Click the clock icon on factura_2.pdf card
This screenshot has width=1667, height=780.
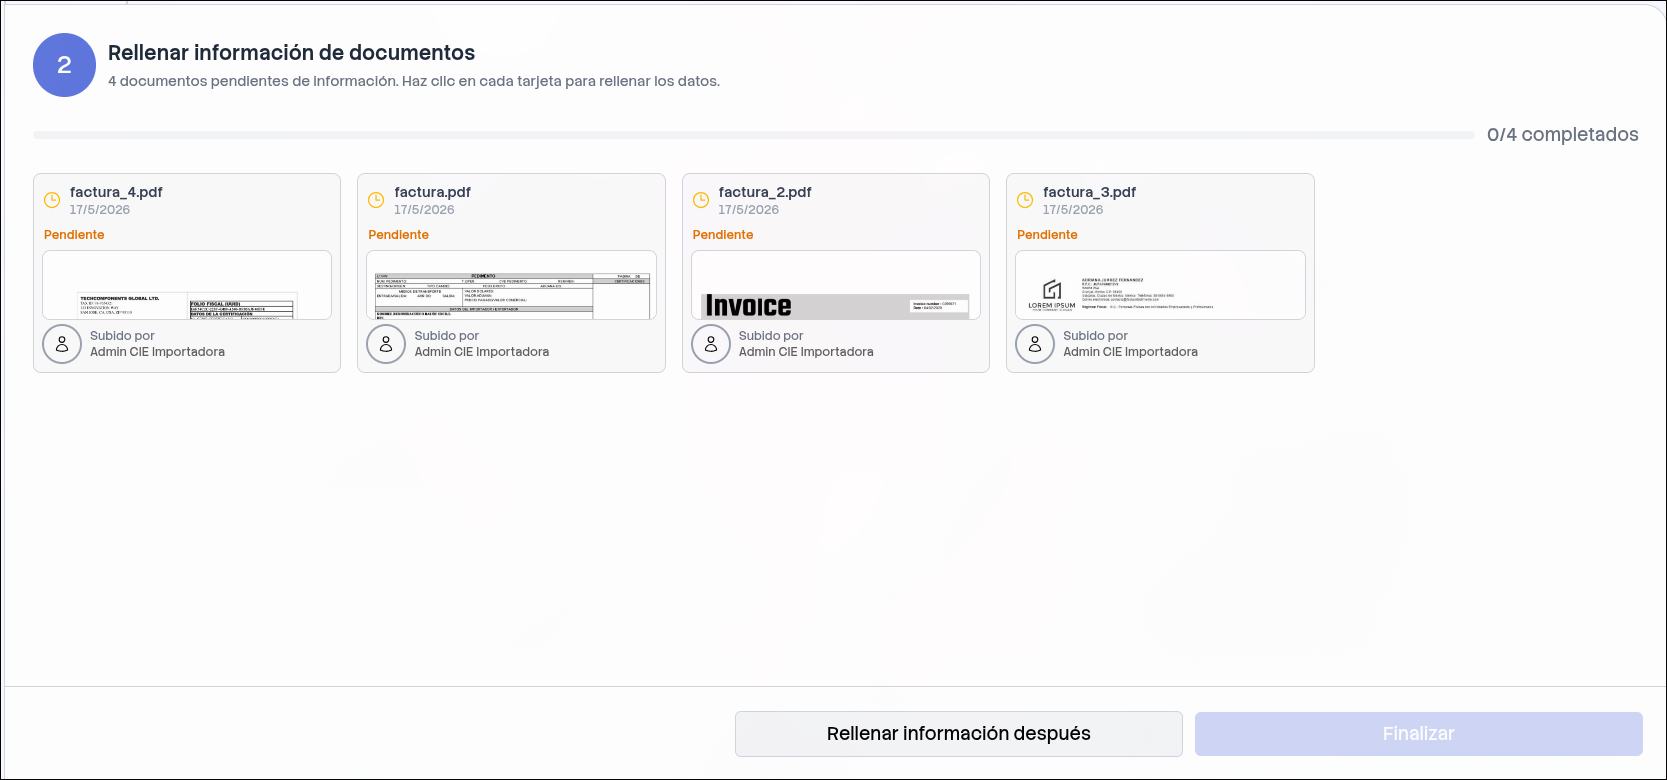tap(701, 200)
